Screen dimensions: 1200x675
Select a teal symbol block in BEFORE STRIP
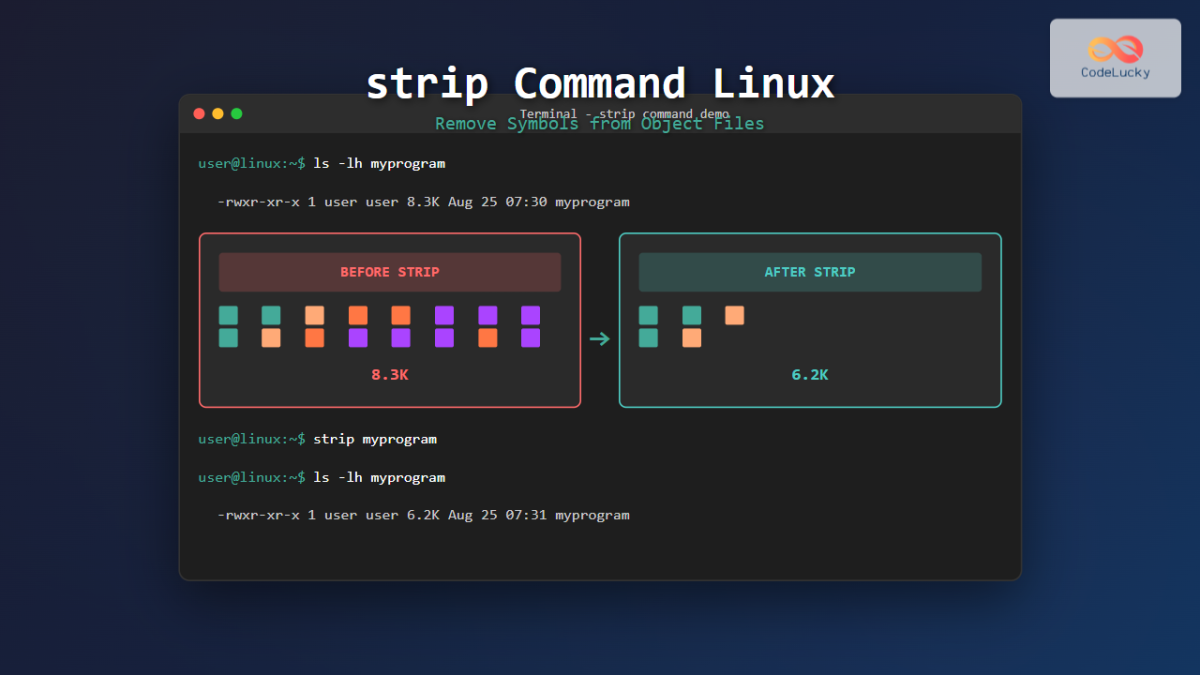(x=227, y=314)
